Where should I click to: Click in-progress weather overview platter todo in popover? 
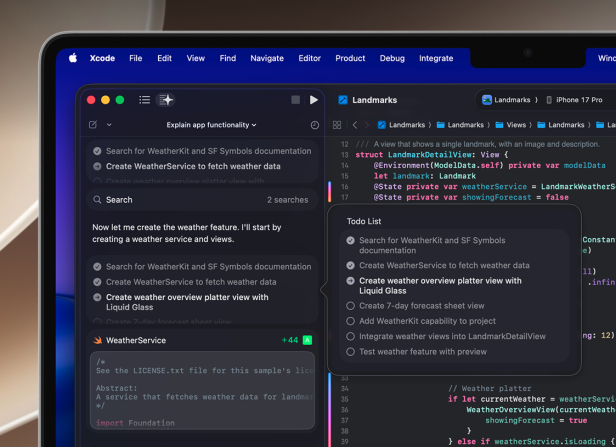440,286
